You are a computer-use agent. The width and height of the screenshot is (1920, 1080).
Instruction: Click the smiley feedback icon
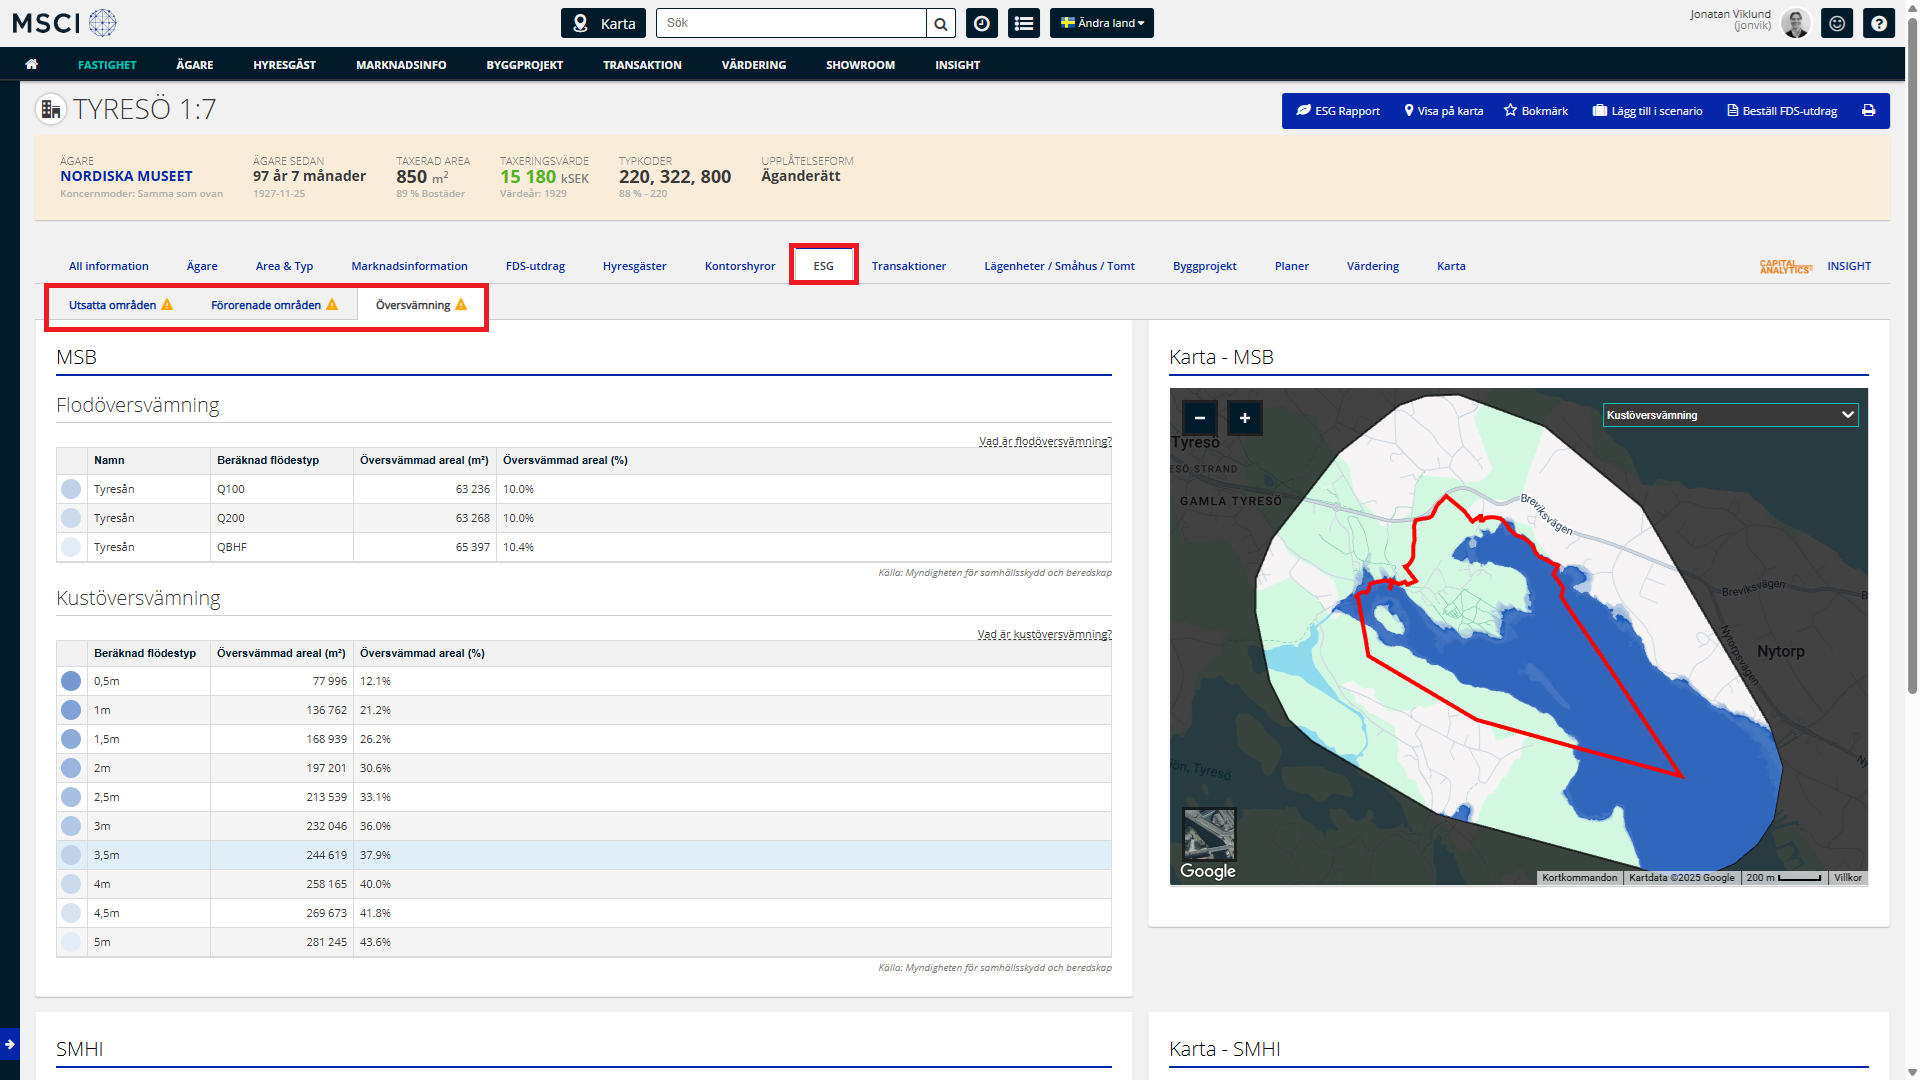(x=1837, y=24)
